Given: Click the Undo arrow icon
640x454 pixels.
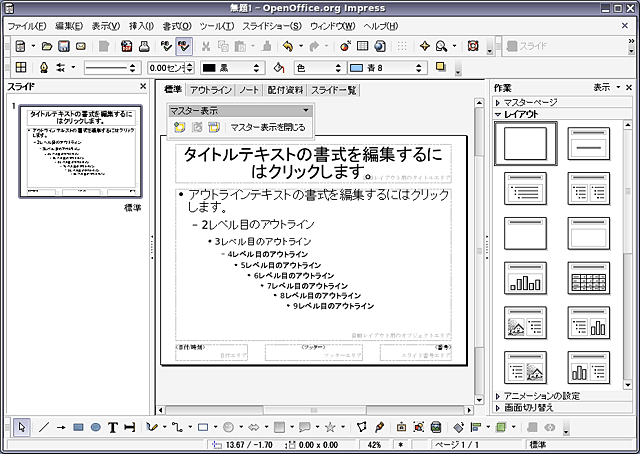Looking at the screenshot, I should click(x=287, y=46).
